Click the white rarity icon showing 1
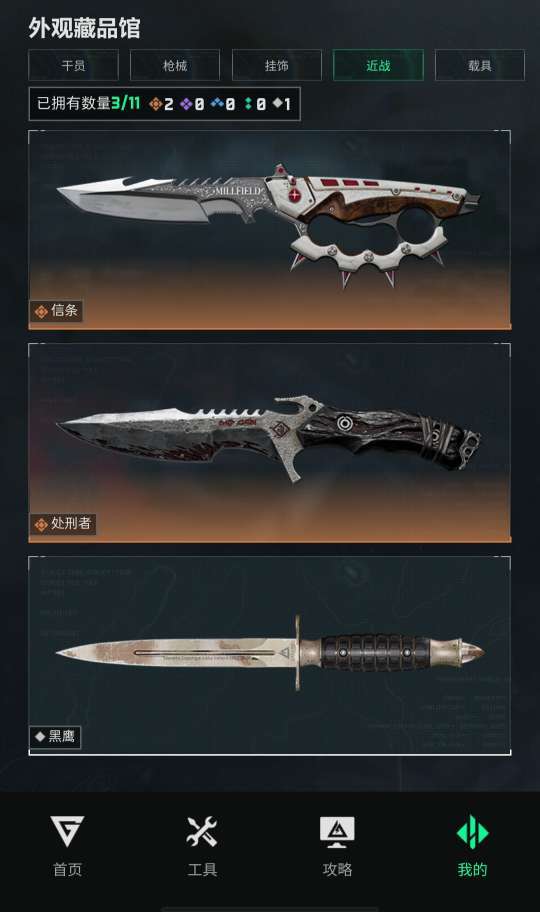This screenshot has width=540, height=912. (278, 103)
